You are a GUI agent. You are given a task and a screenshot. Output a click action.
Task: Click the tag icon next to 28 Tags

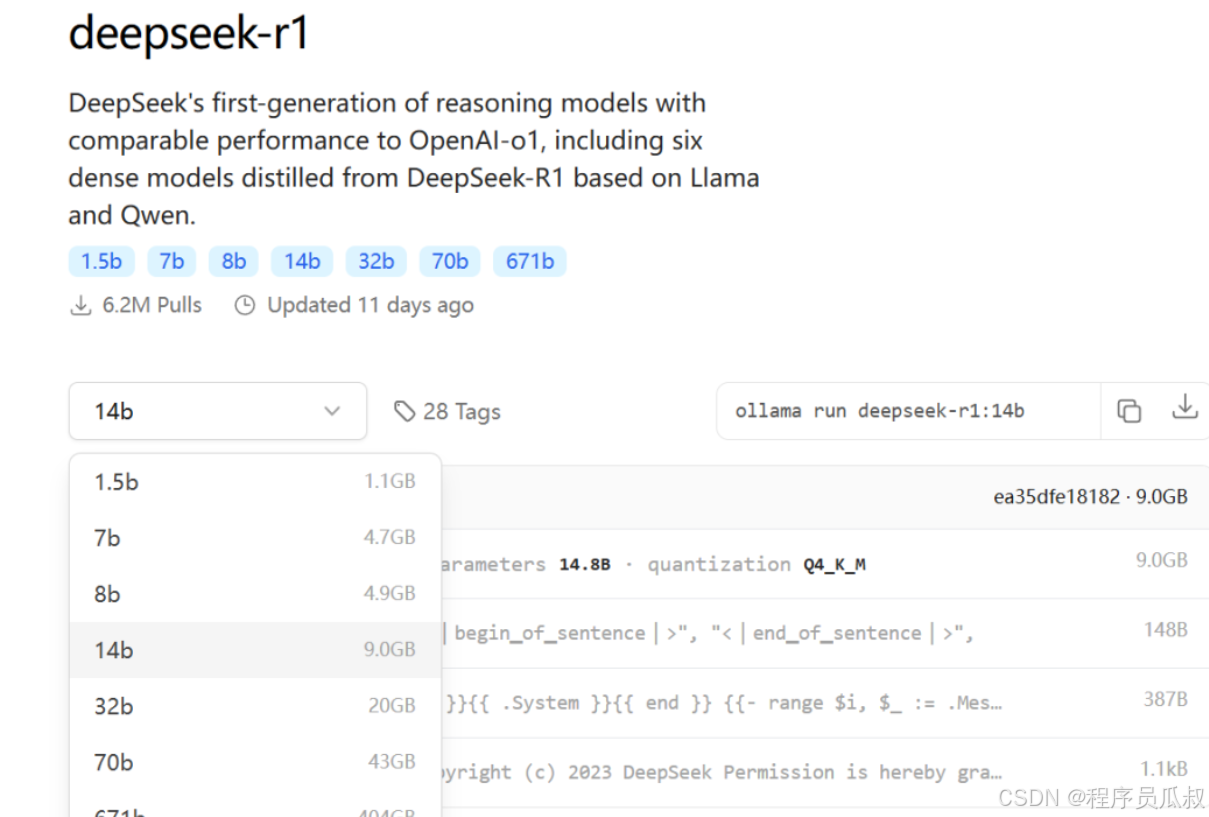click(404, 411)
